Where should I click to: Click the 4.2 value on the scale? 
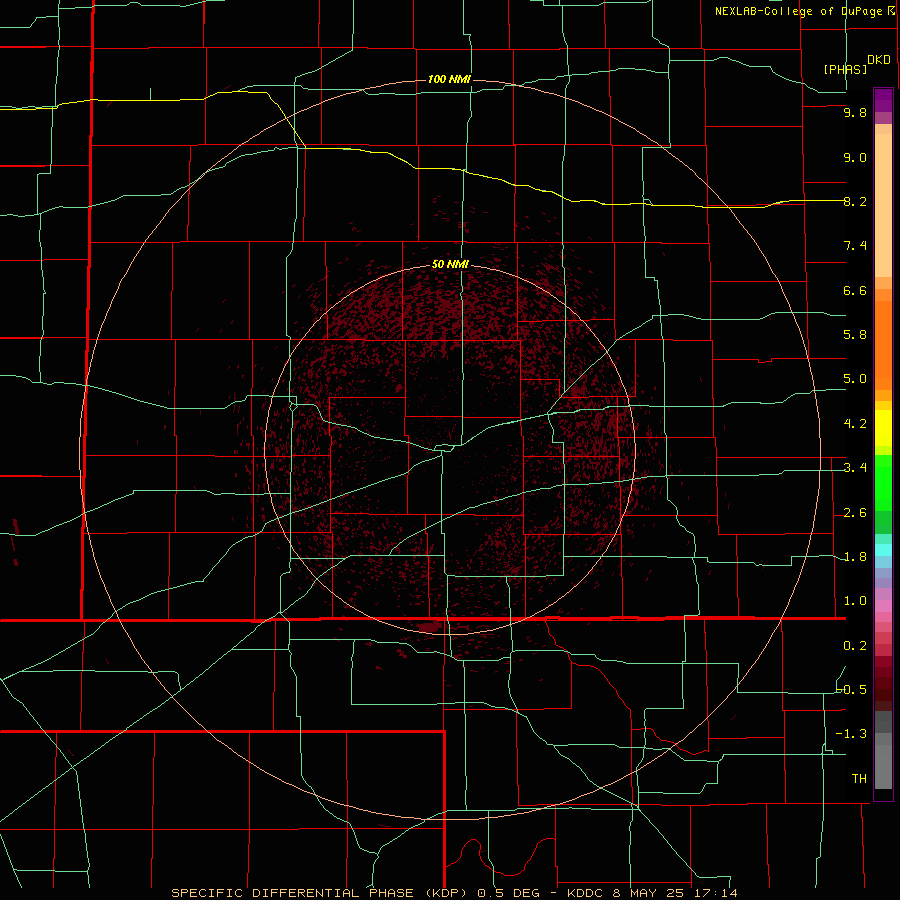coord(855,424)
